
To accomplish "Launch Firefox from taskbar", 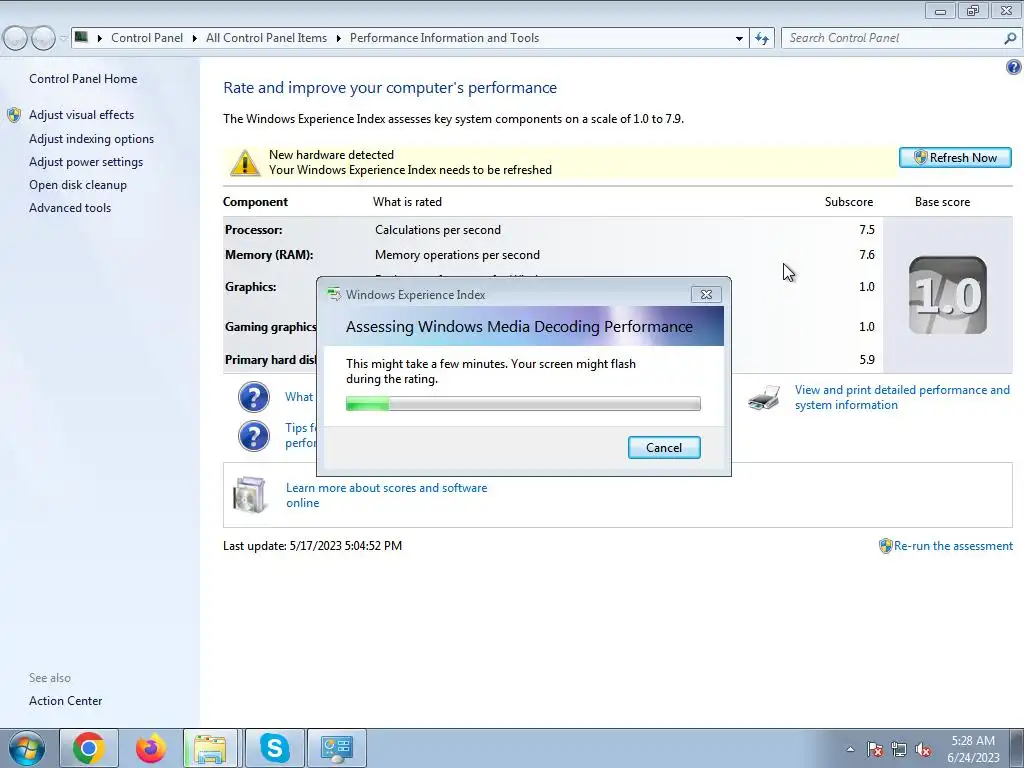I will point(150,748).
